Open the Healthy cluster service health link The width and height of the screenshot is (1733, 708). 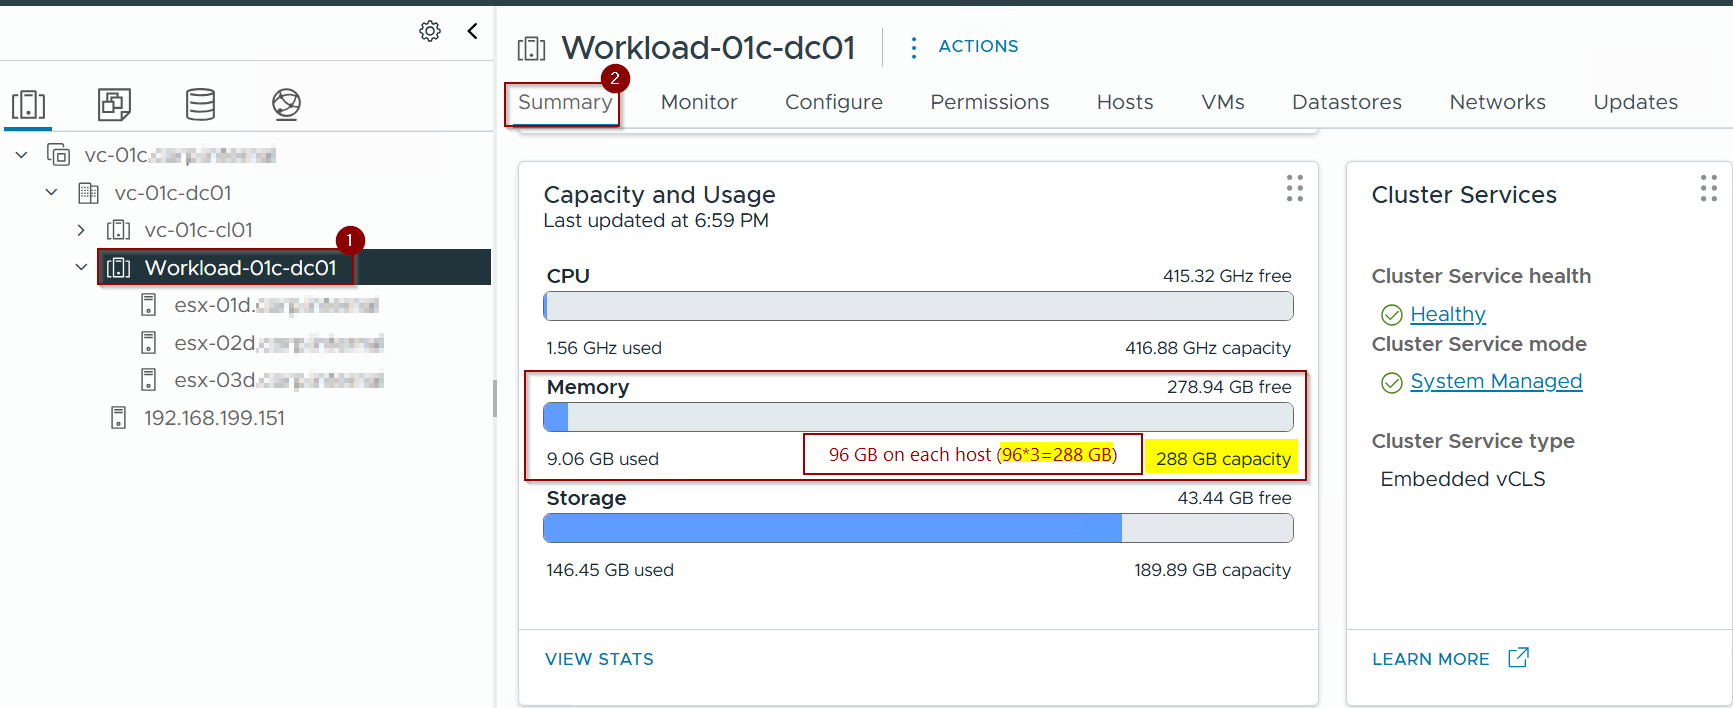(x=1447, y=314)
